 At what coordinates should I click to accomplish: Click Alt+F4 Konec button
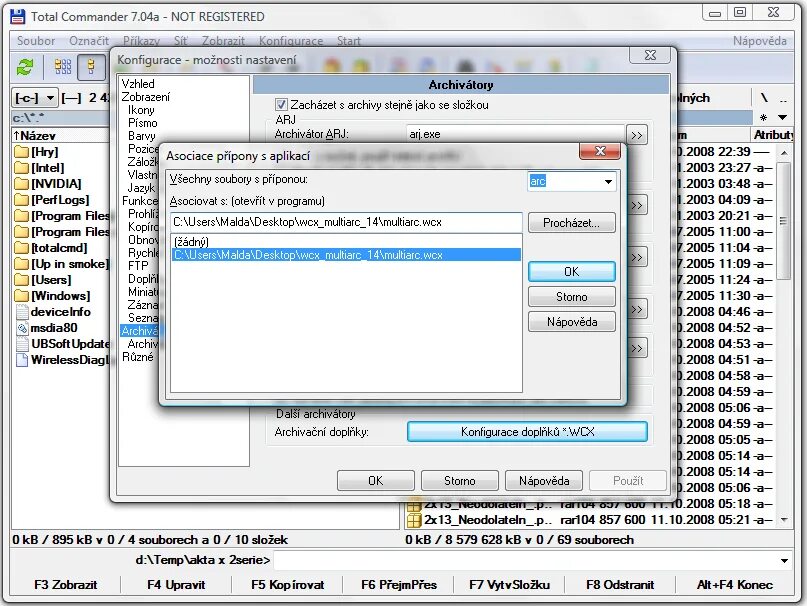click(x=735, y=585)
